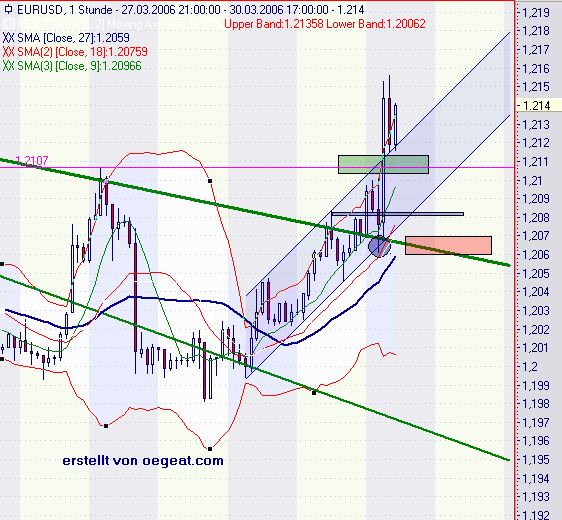This screenshot has width=562, height=520.
Task: Click the 1,215 price axis label
Action: coord(536,87)
